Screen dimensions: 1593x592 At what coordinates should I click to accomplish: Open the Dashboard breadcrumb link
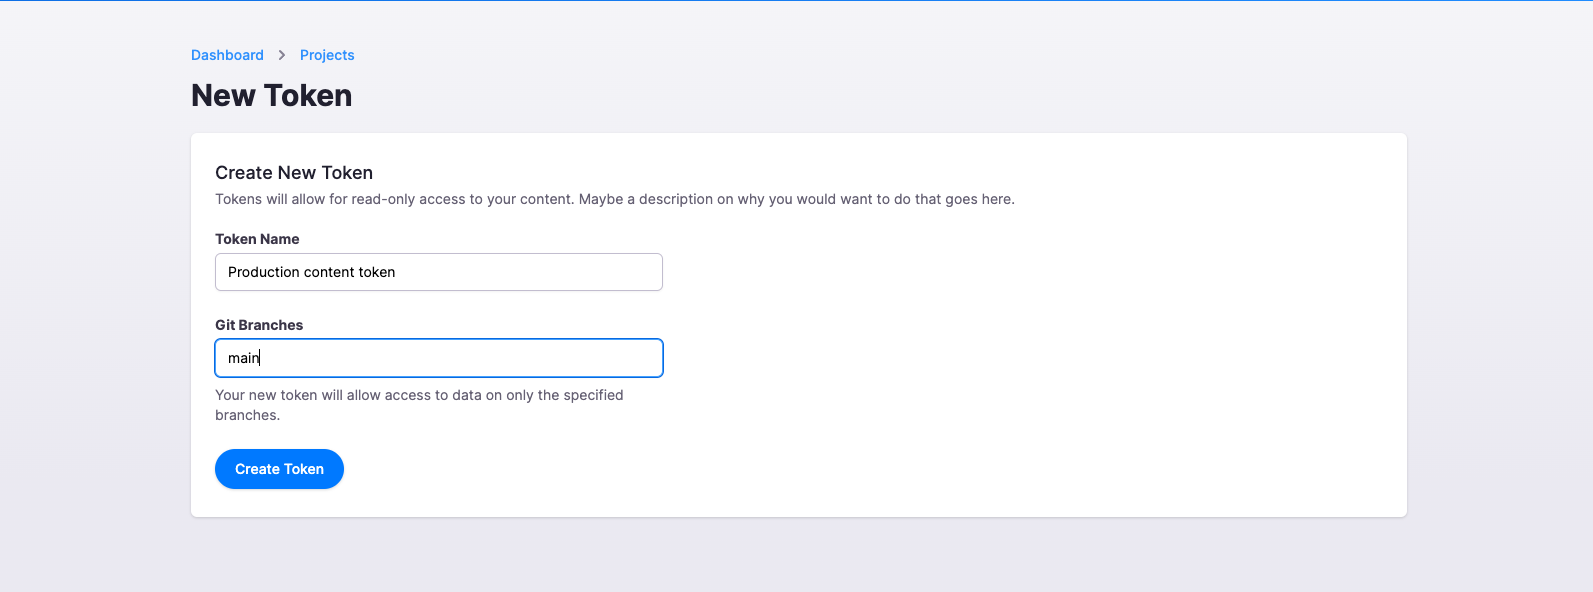(x=227, y=55)
